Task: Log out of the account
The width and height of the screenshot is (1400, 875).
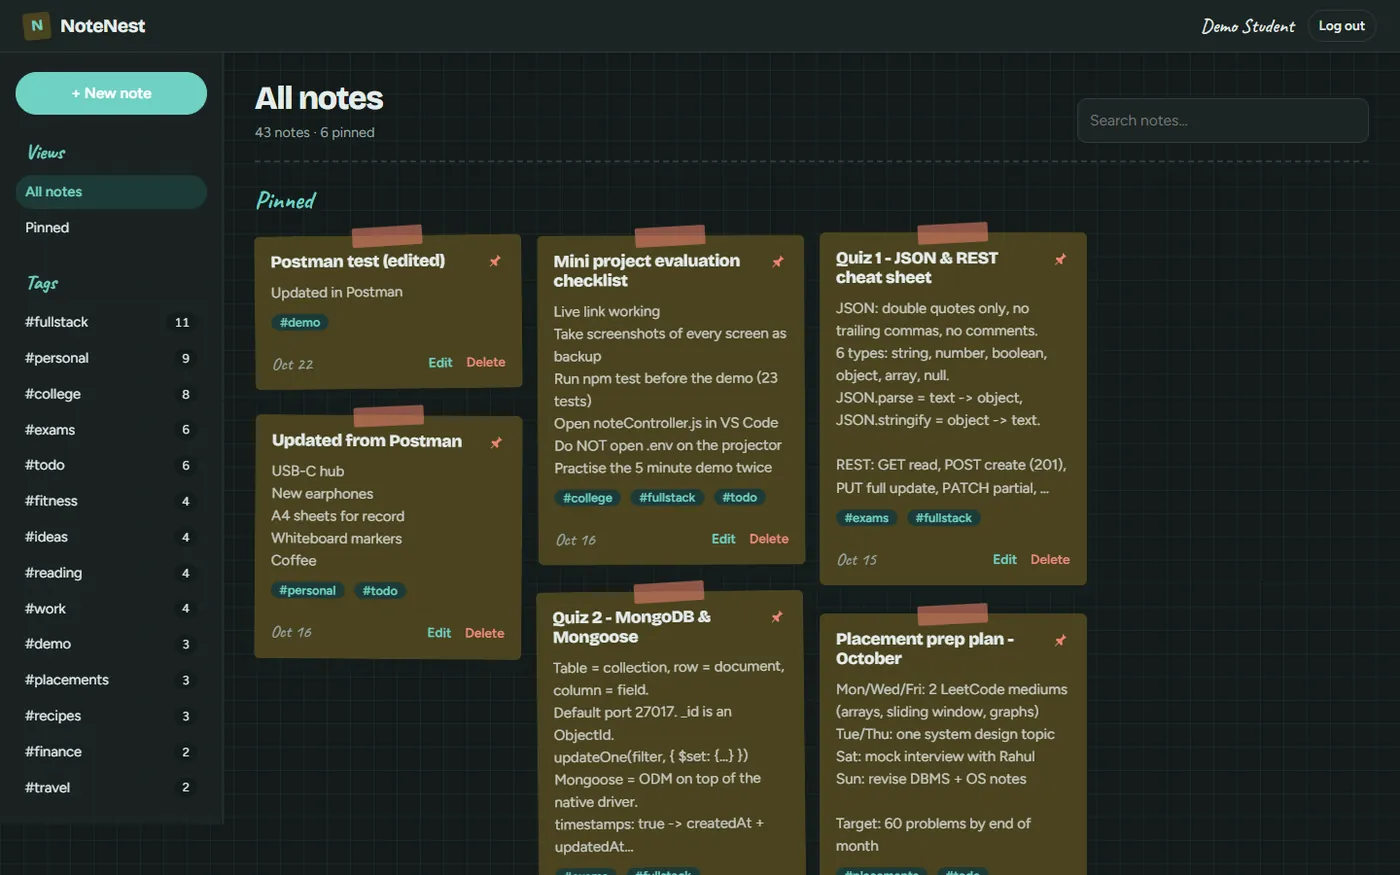Action: click(1341, 26)
